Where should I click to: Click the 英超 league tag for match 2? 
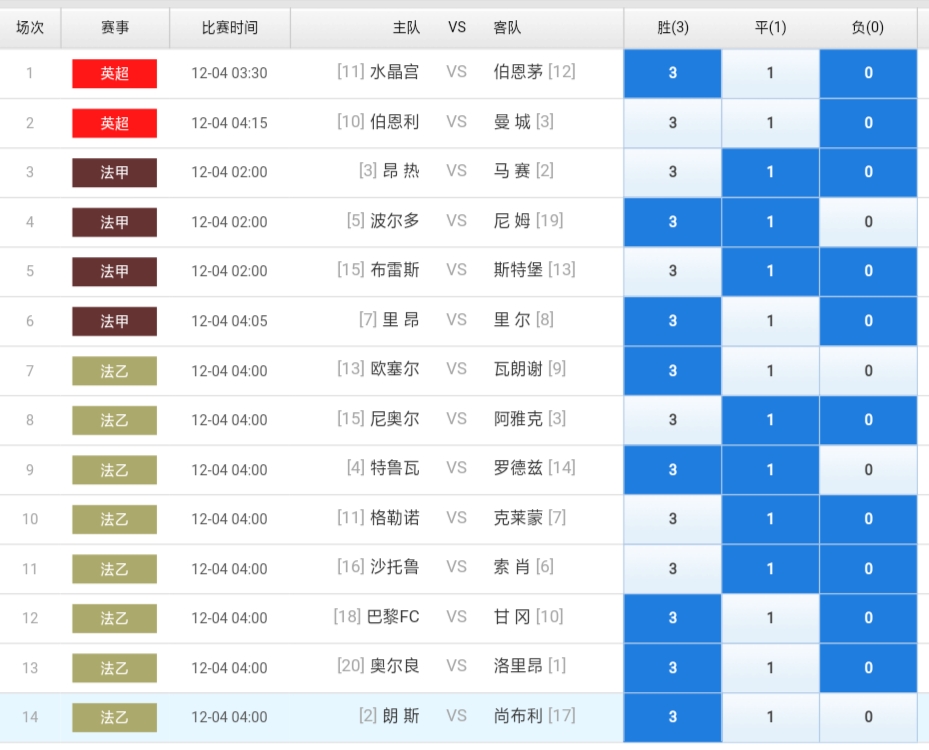coord(114,123)
